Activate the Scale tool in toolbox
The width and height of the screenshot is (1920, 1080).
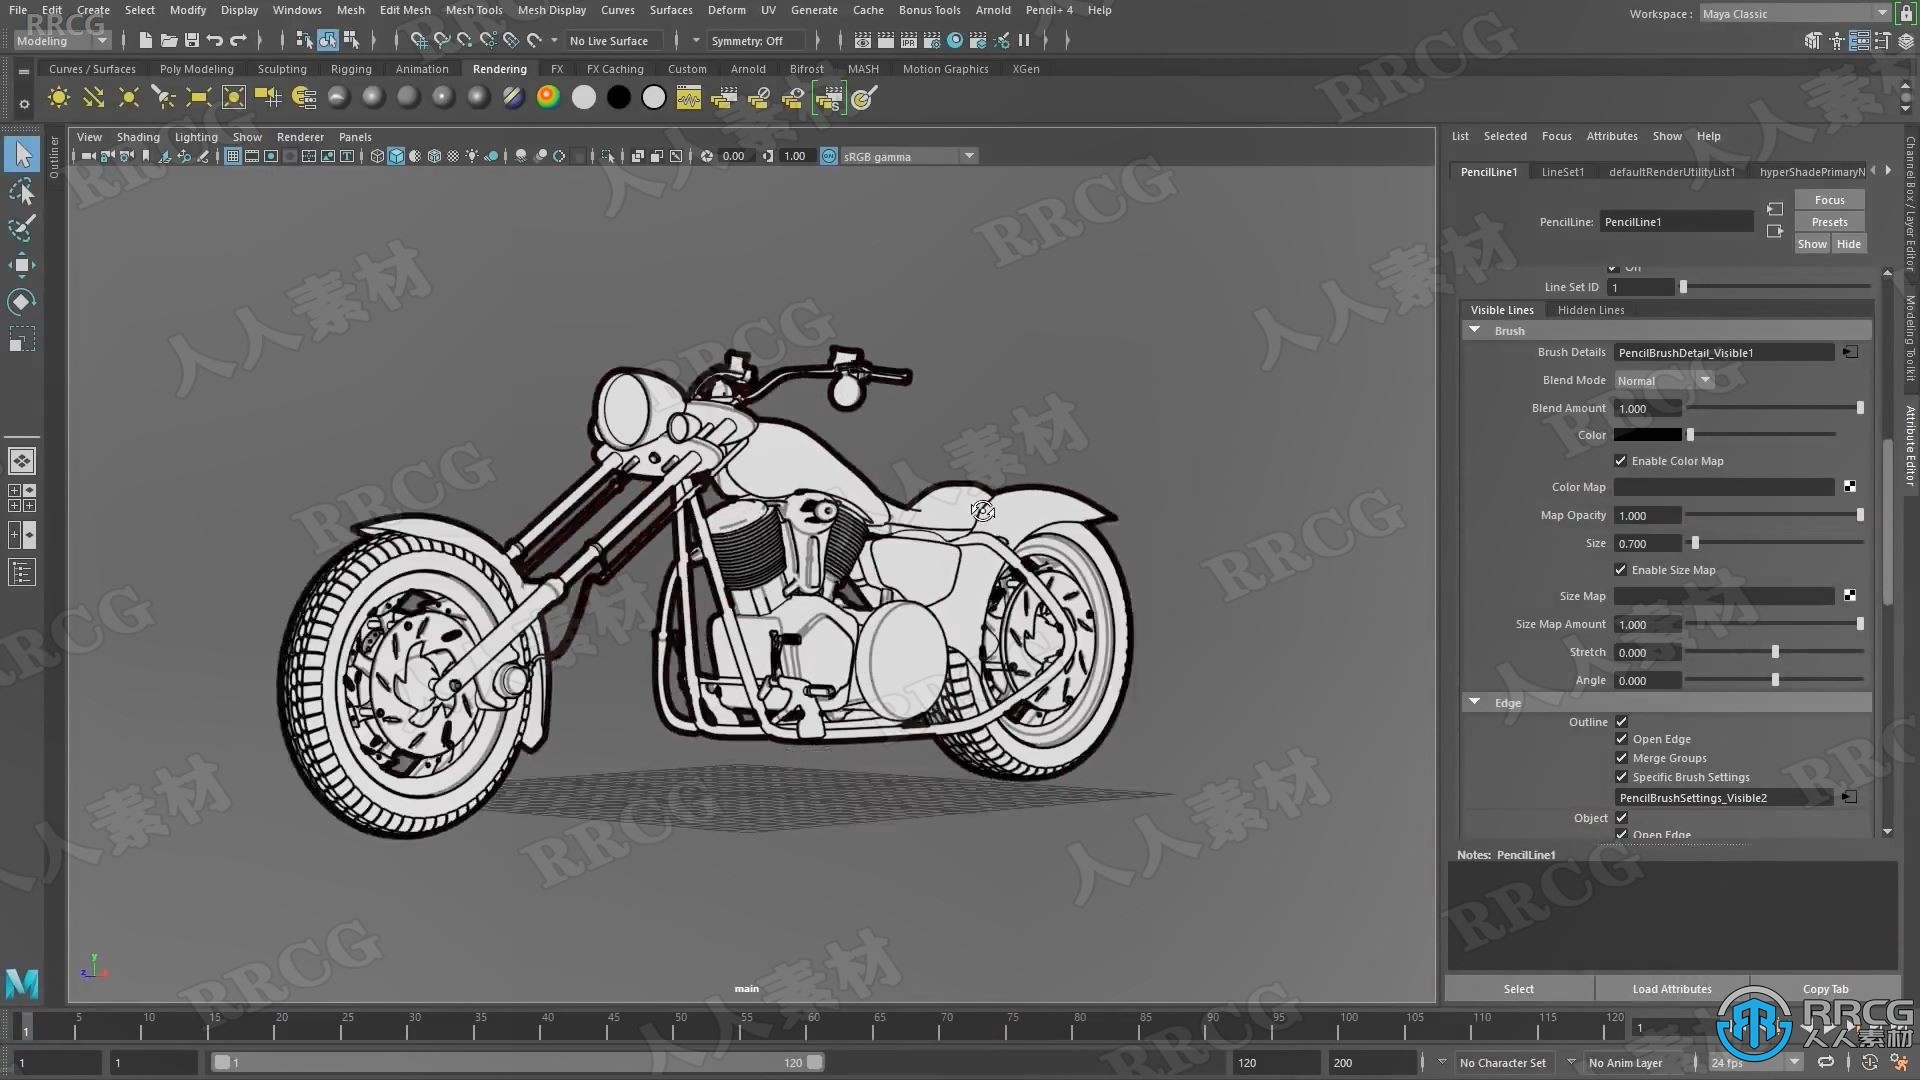point(22,339)
